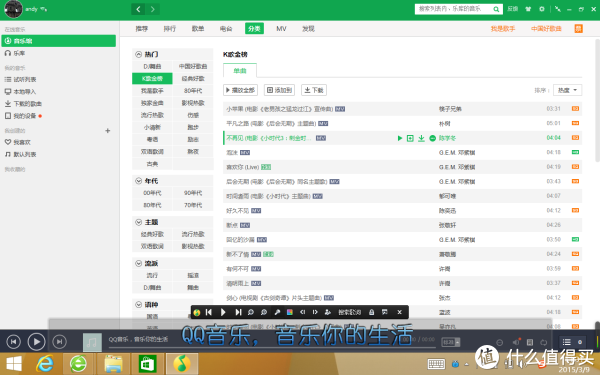Click the playback progress bar
600x375 pixels.
click(272, 347)
